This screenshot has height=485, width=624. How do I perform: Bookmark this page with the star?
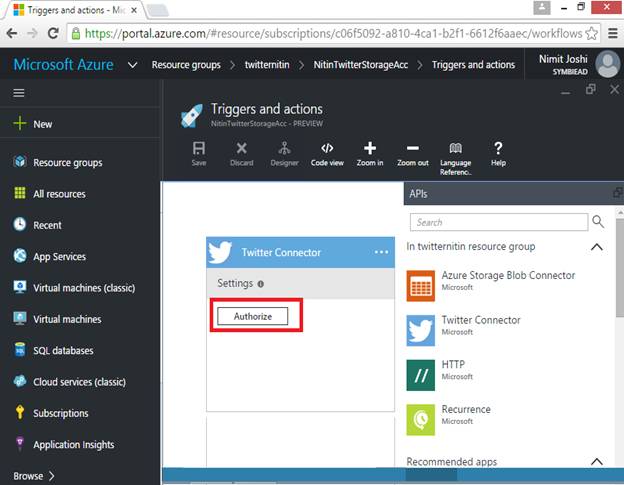pos(592,33)
